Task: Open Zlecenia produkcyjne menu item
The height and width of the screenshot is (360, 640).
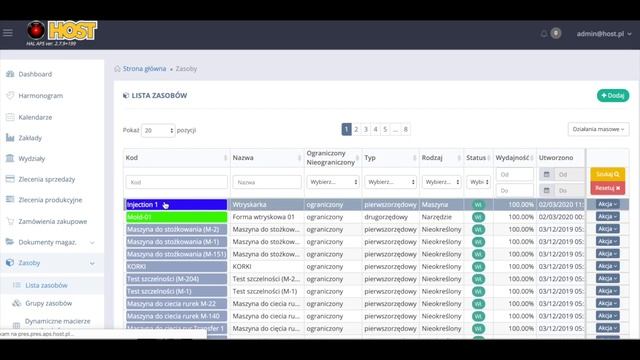Action: 50,200
